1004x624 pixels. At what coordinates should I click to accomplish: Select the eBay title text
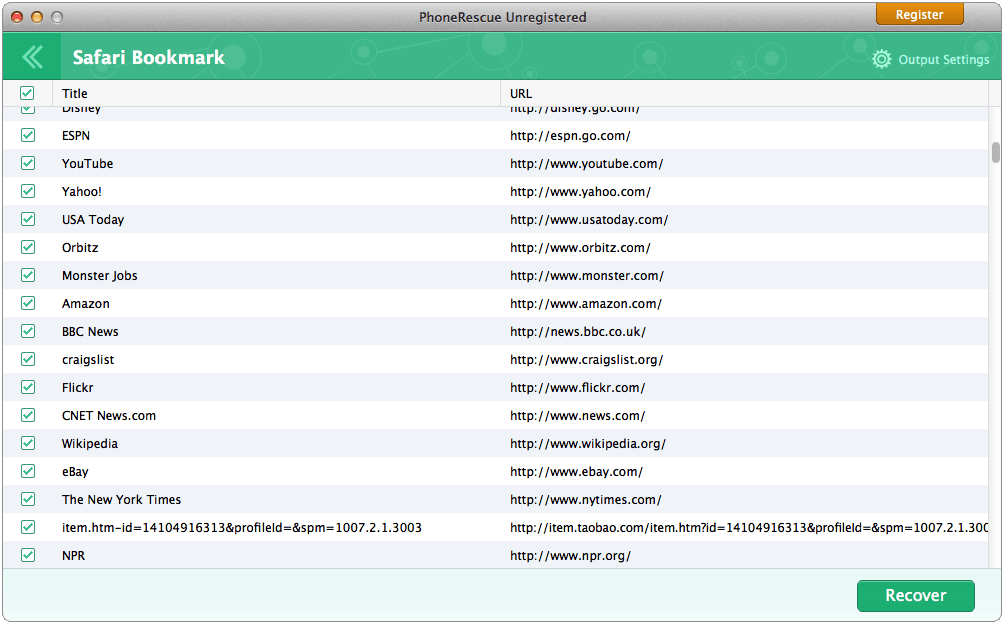tap(75, 472)
